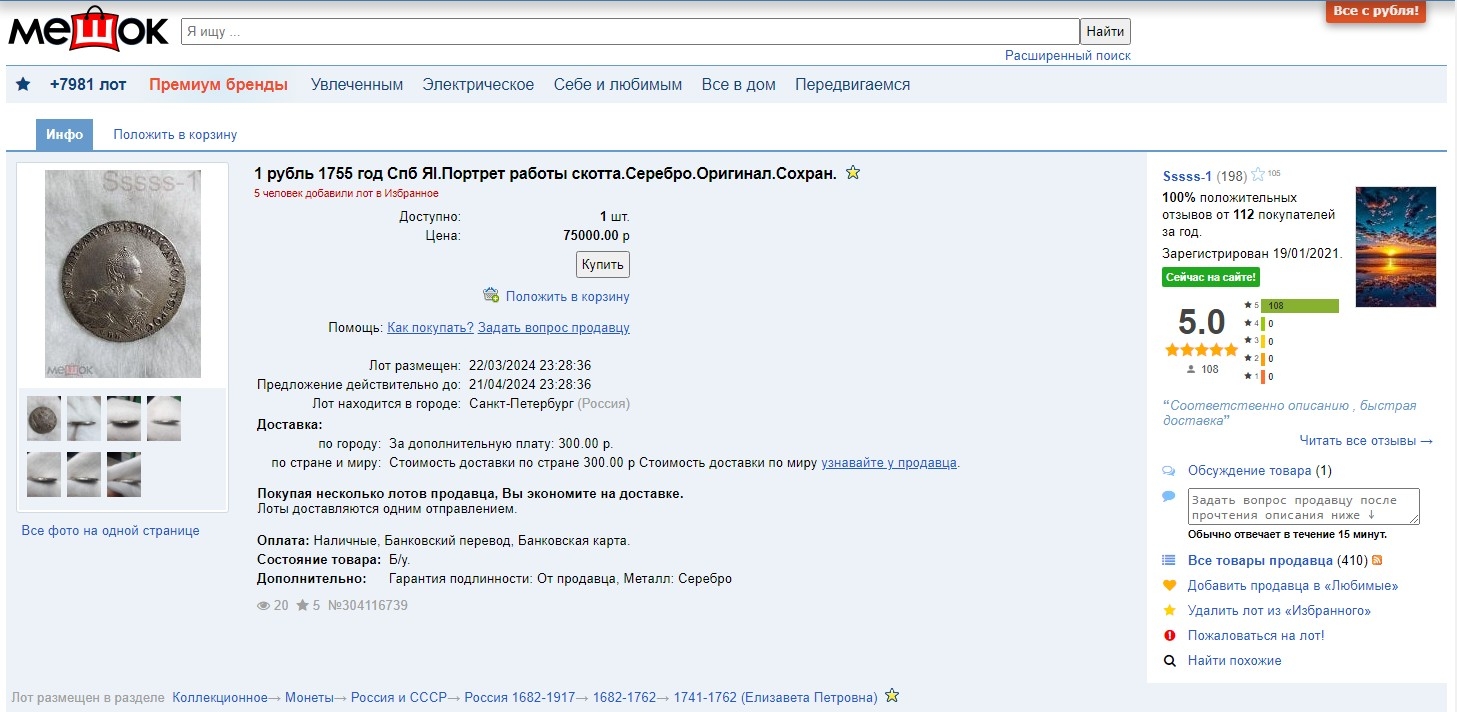The height and width of the screenshot is (712, 1457).
Task: Click the red exclamation report lot icon
Action: click(1169, 635)
